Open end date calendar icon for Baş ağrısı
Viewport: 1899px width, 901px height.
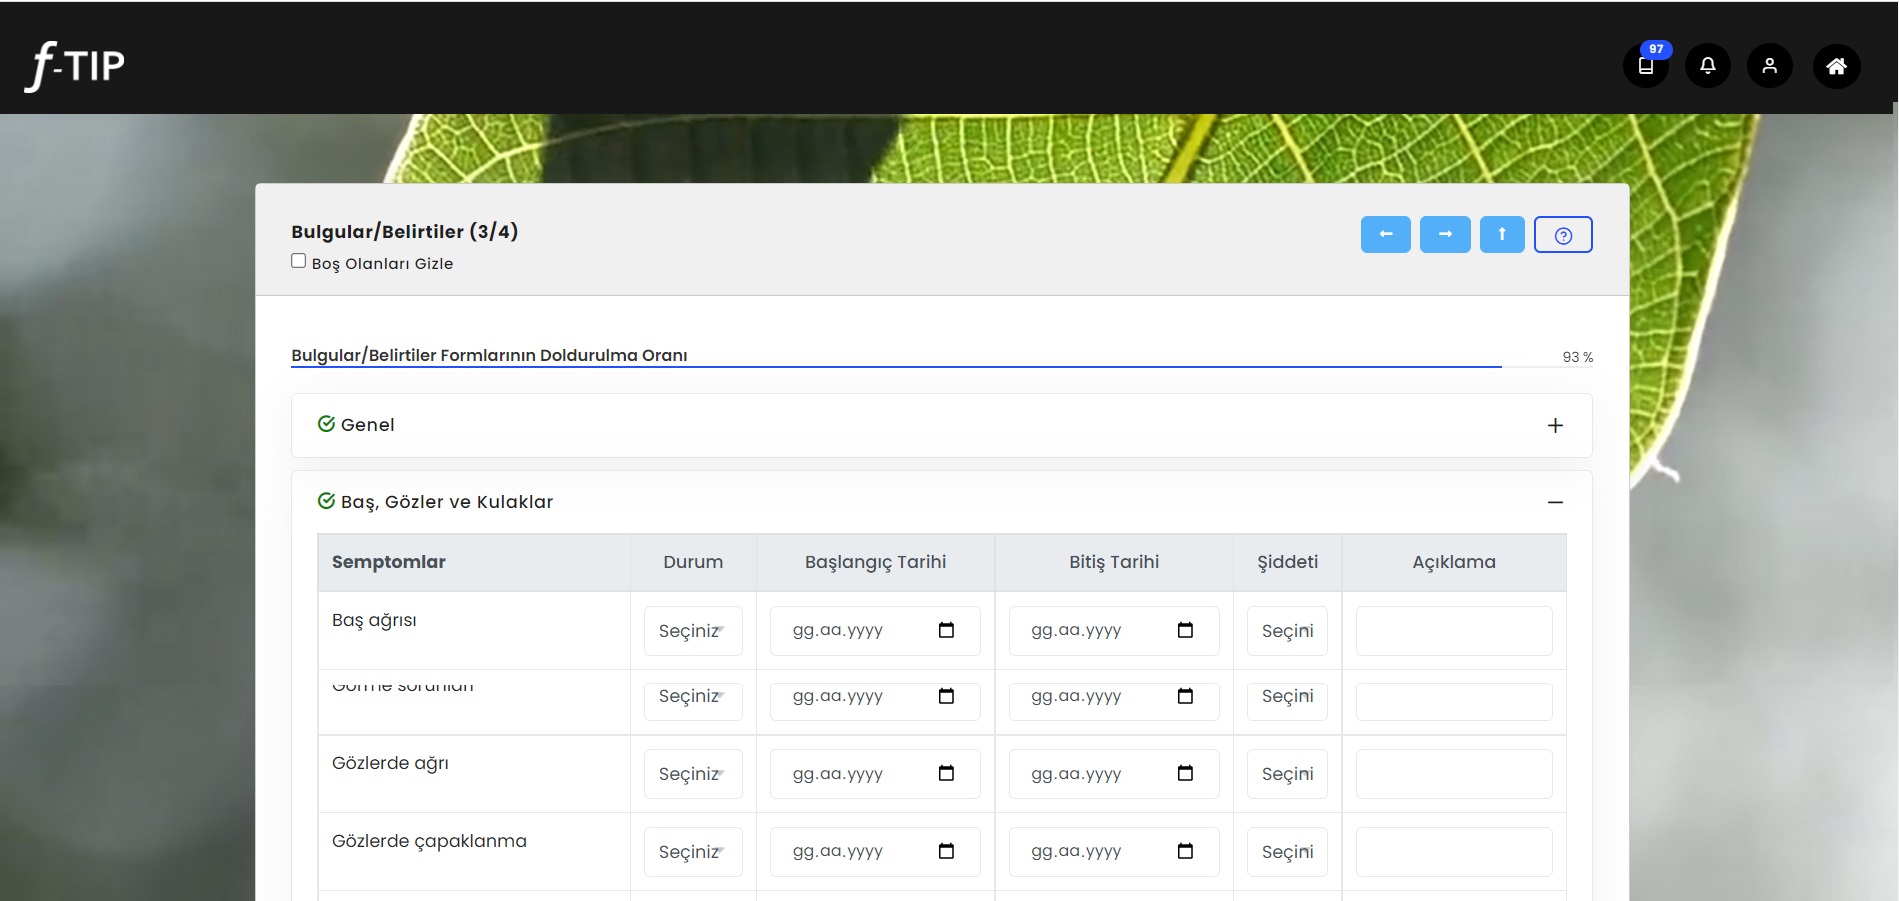pyautogui.click(x=1185, y=630)
